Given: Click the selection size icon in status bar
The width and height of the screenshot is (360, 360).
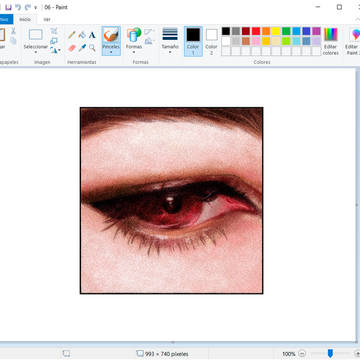Looking at the screenshot, I should tap(66, 353).
